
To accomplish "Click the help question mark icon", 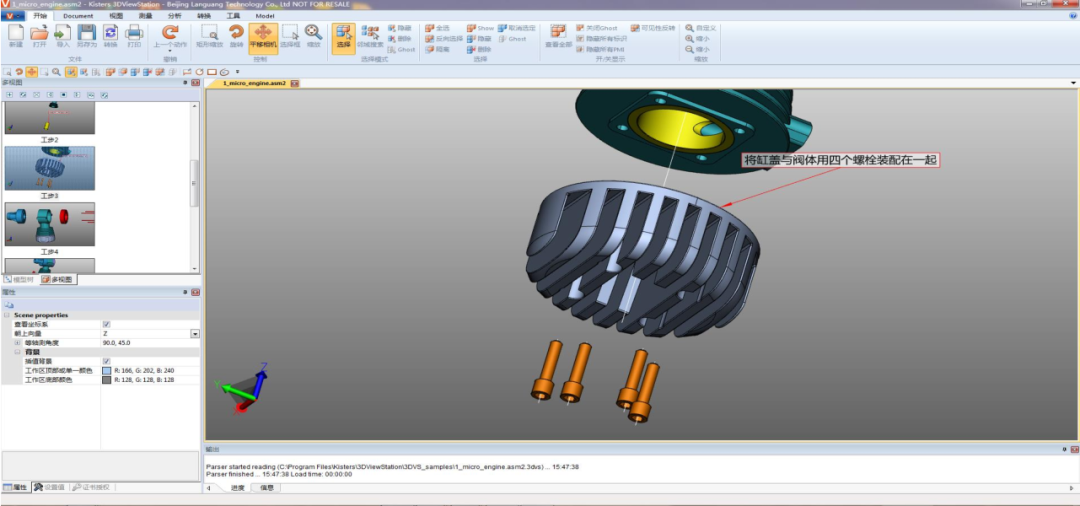I will [x=1072, y=15].
